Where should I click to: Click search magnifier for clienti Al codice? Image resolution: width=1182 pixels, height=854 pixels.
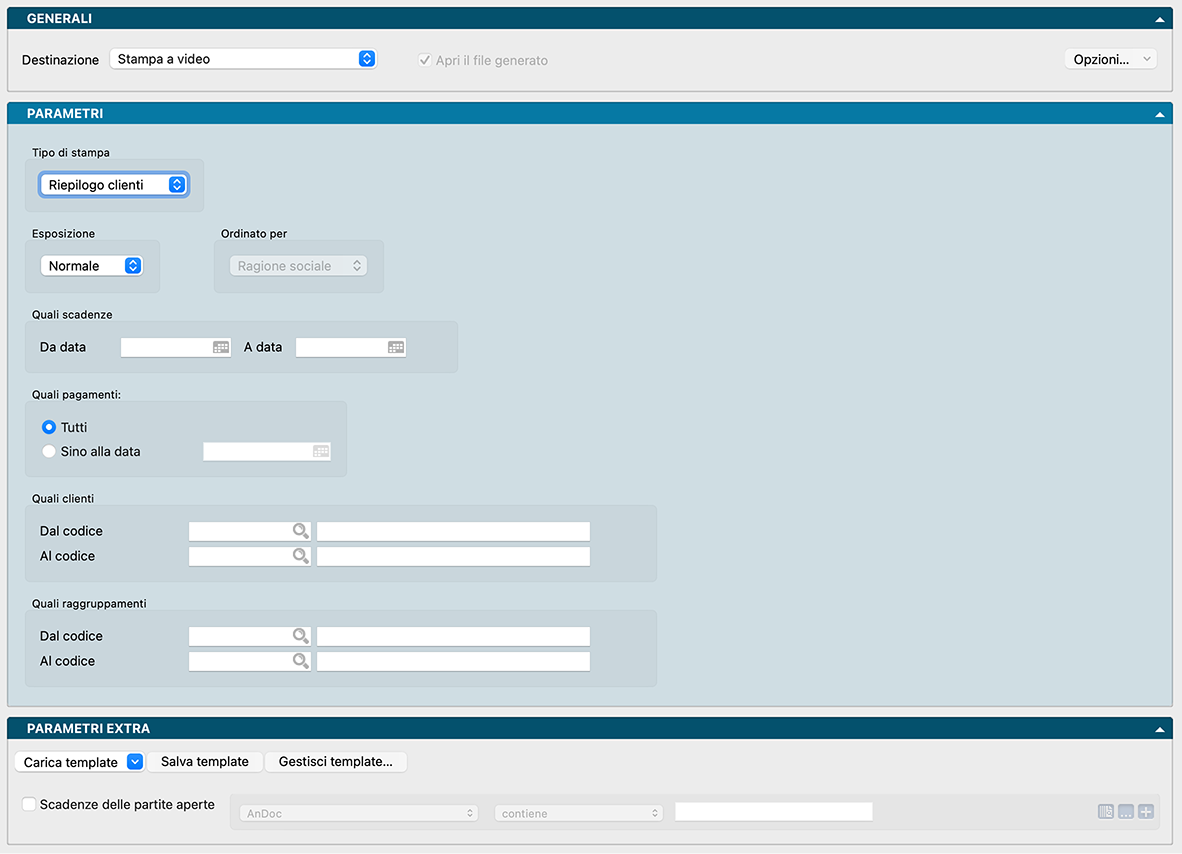(300, 556)
